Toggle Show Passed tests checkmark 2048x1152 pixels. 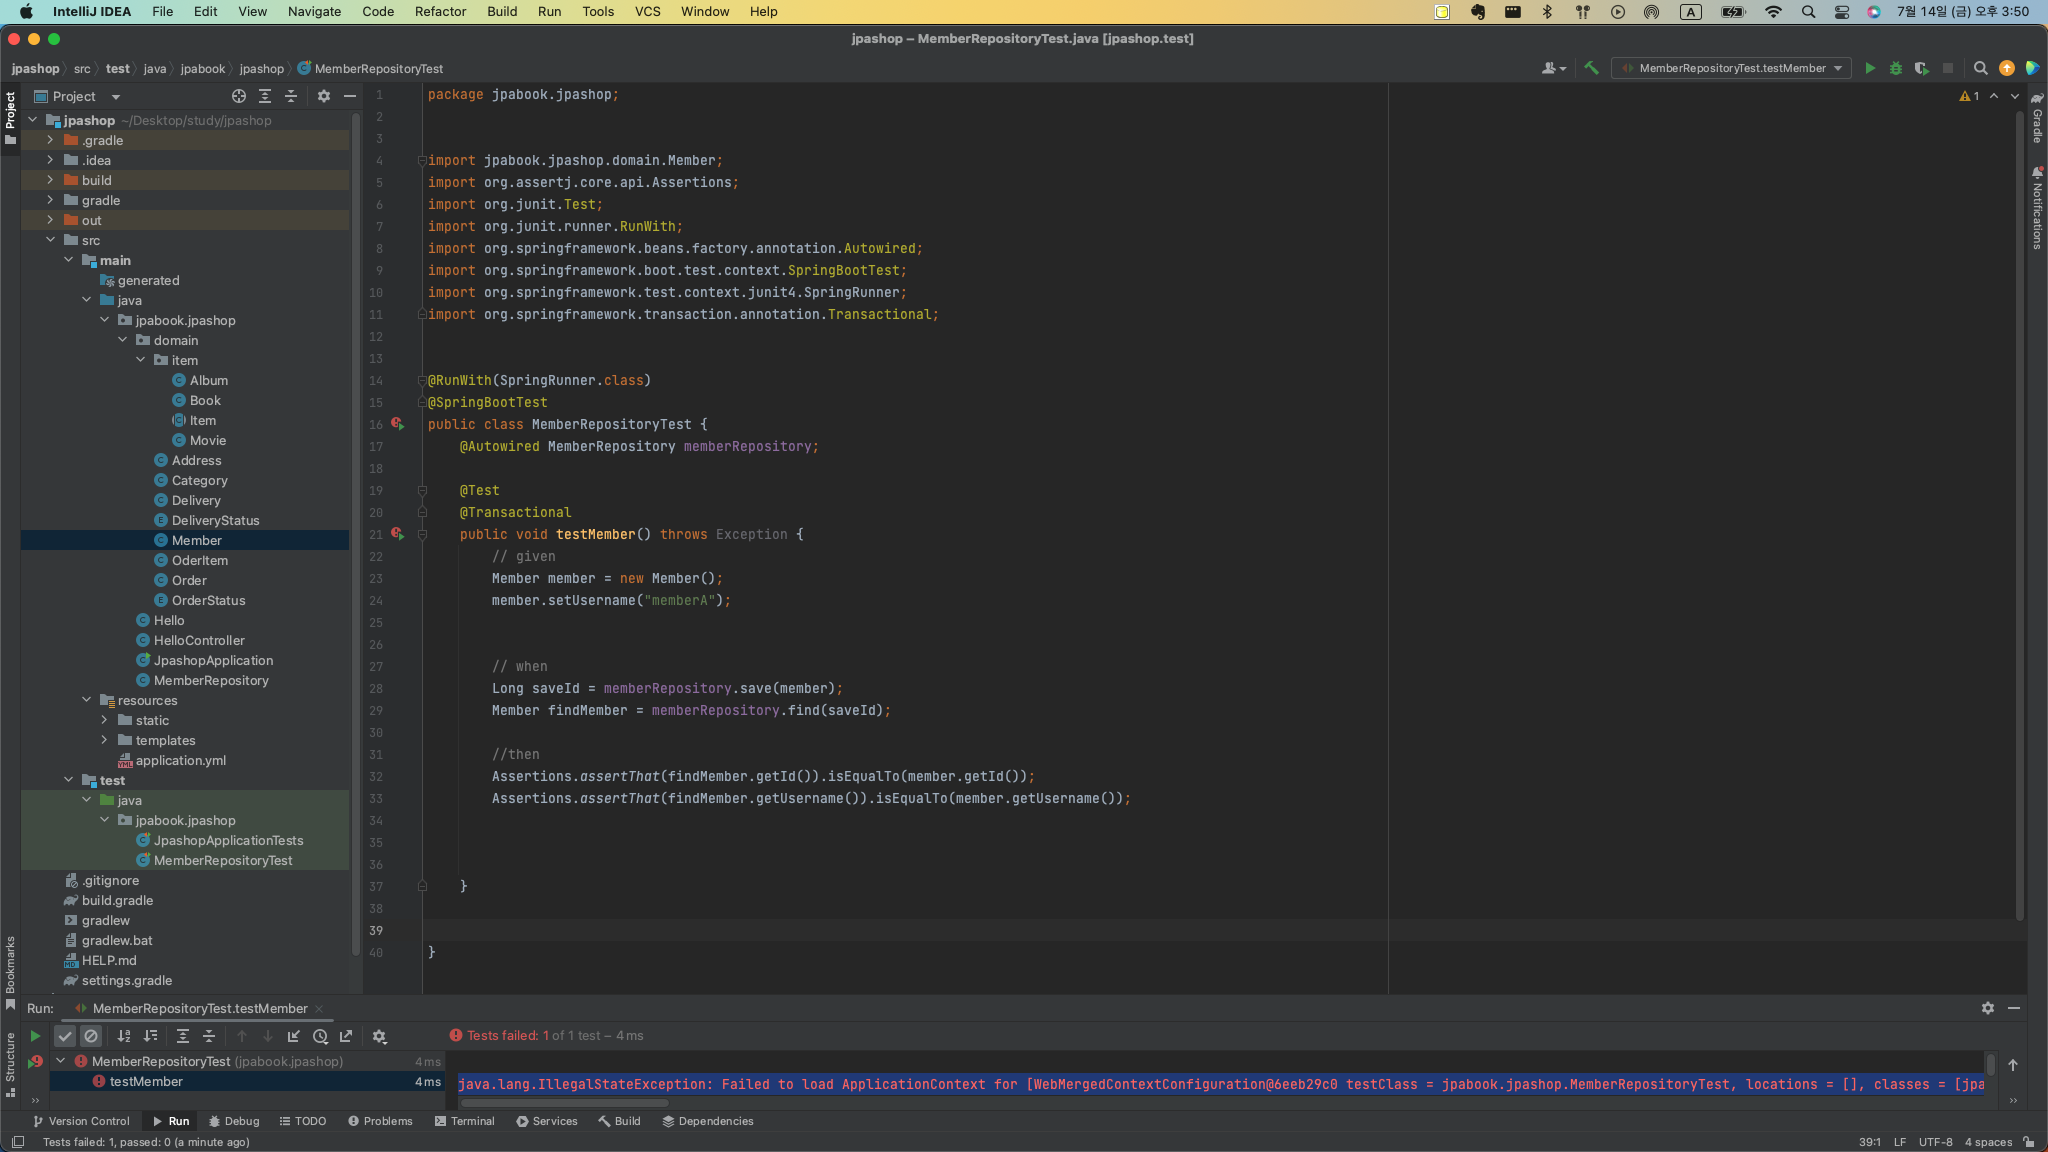pyautogui.click(x=65, y=1036)
